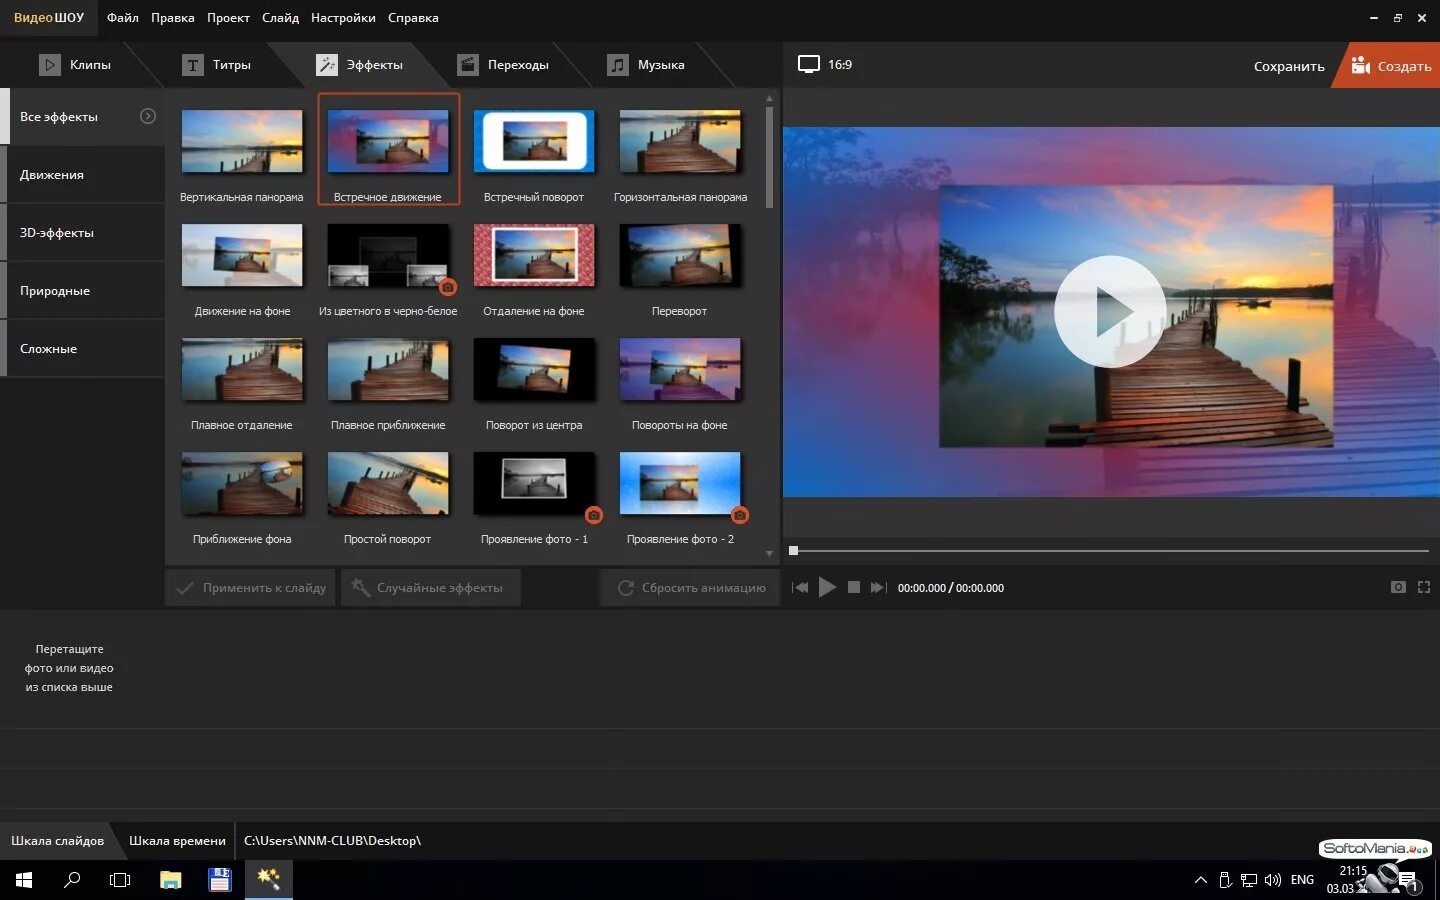Toggle fullscreen preview icon
Viewport: 1440px width, 900px height.
click(x=1424, y=587)
